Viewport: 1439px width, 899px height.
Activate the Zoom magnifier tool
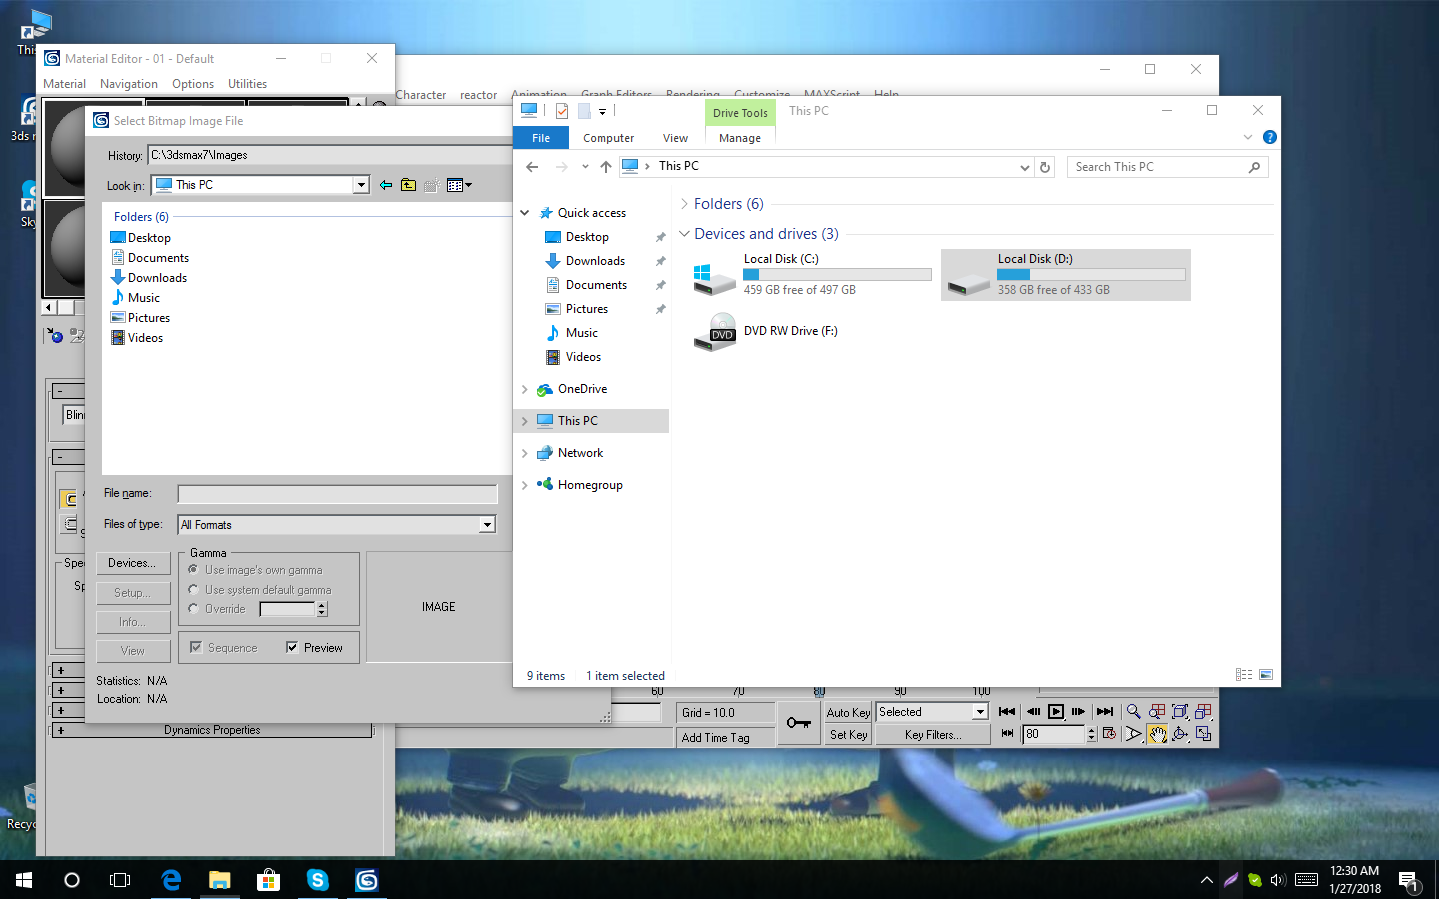pos(1134,711)
